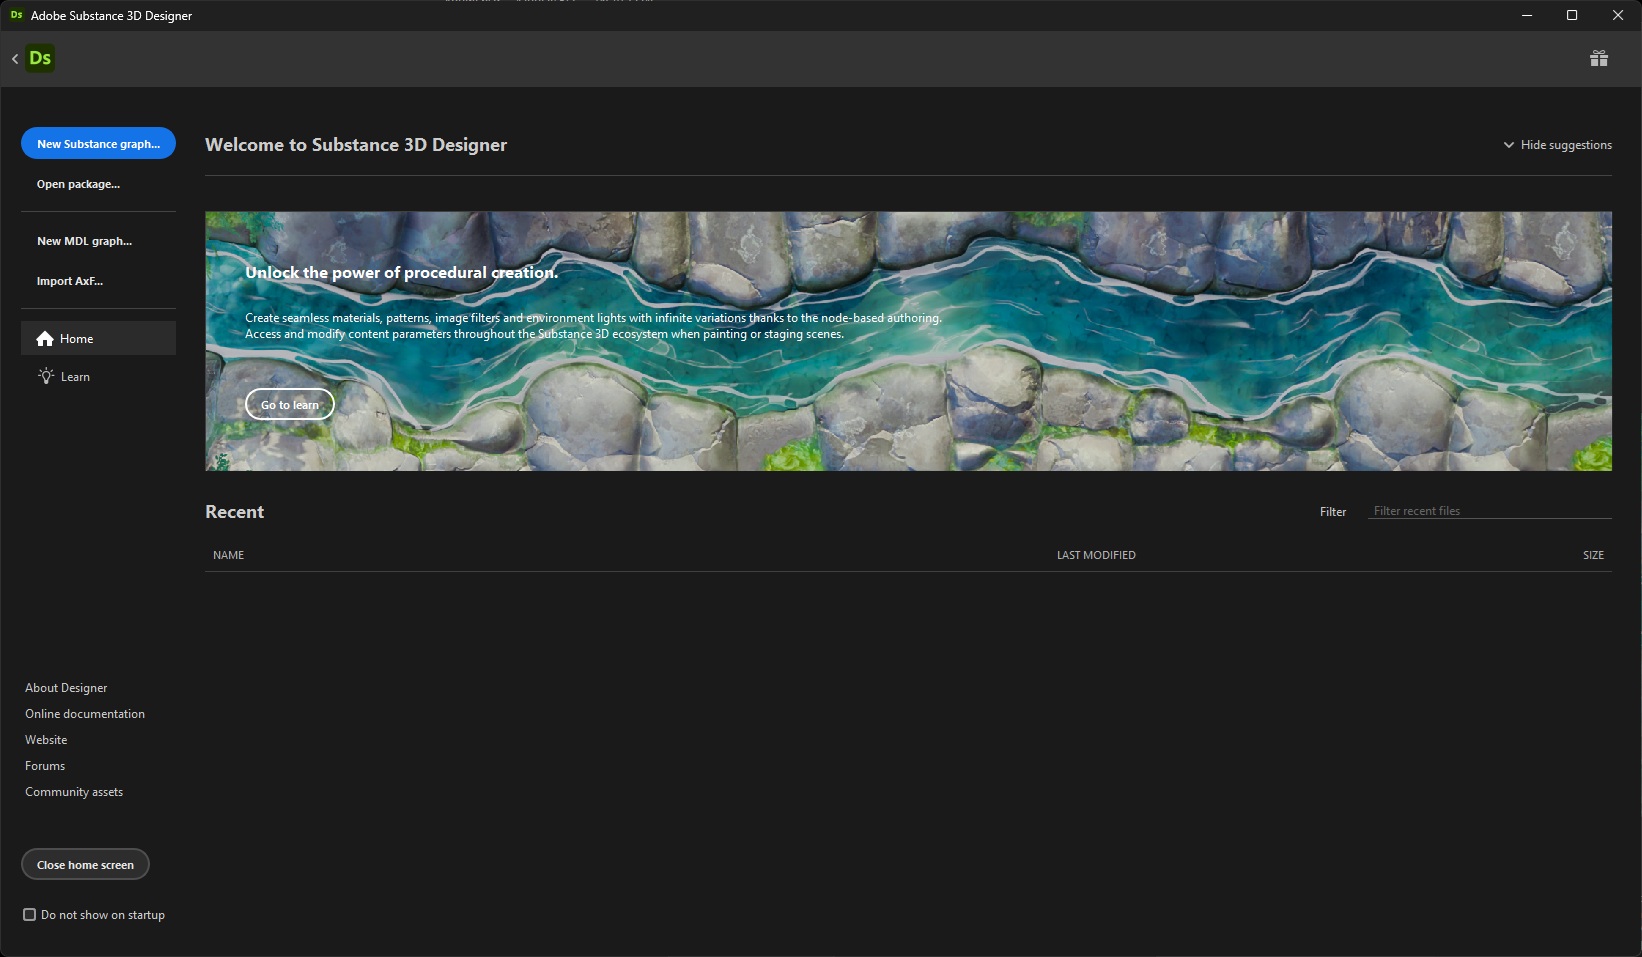The image size is (1642, 957).
Task: Click the back arrow beside Ds logo
Action: point(15,59)
